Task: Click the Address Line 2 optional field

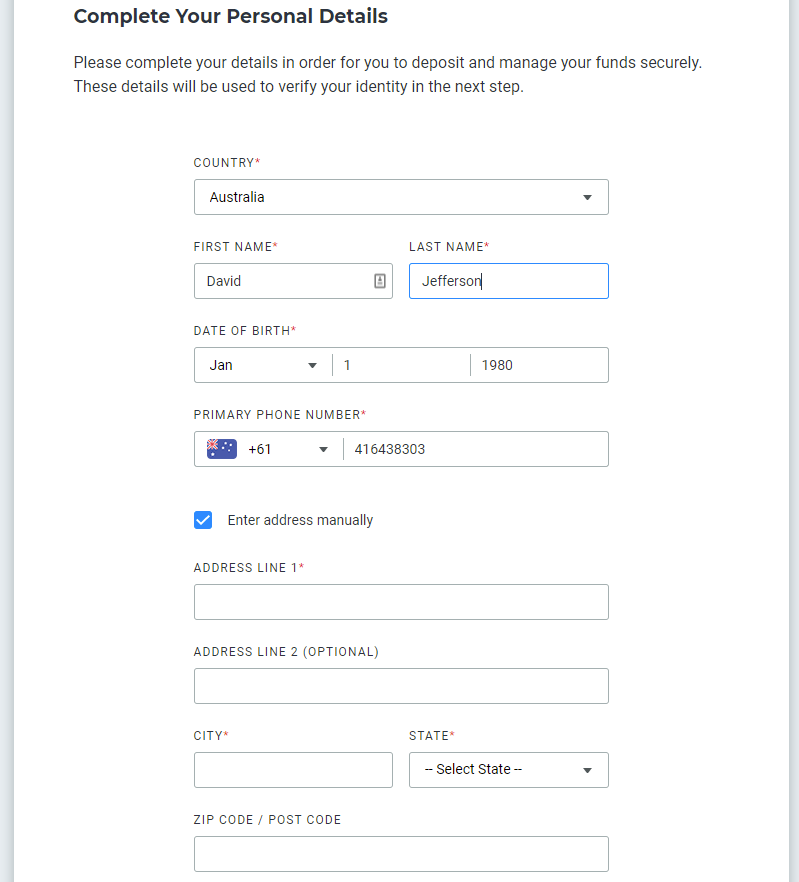Action: [x=401, y=686]
